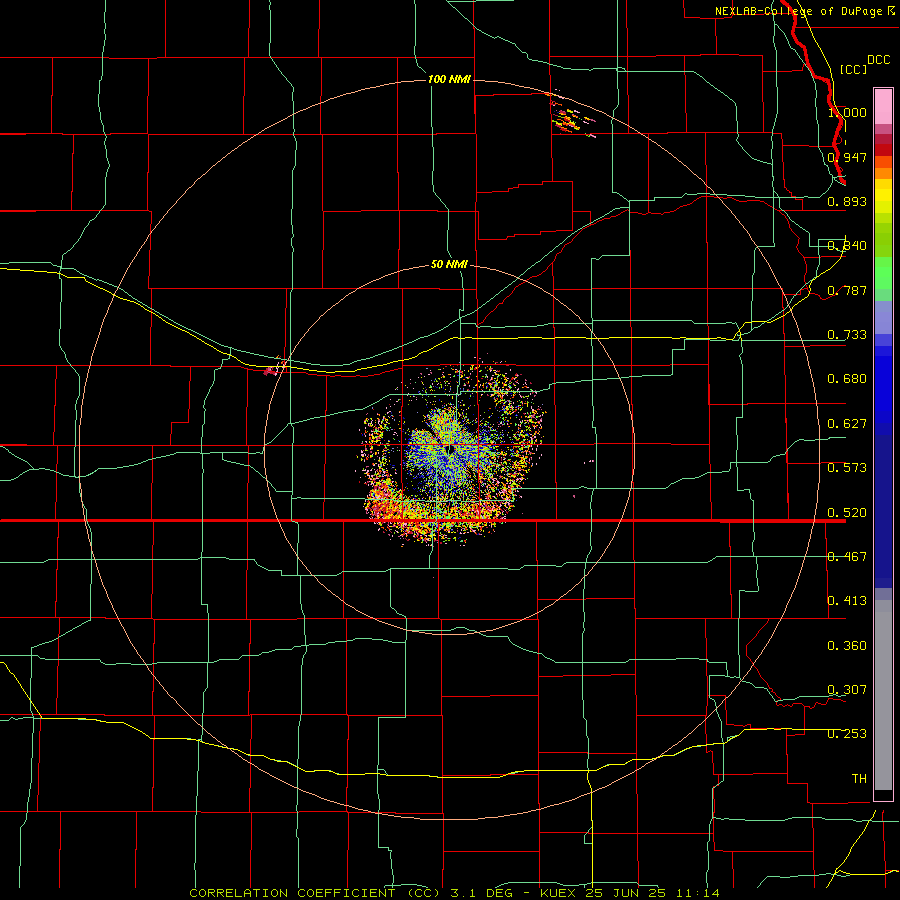Click the DCC label above the color bar
The width and height of the screenshot is (900, 900).
878,60
